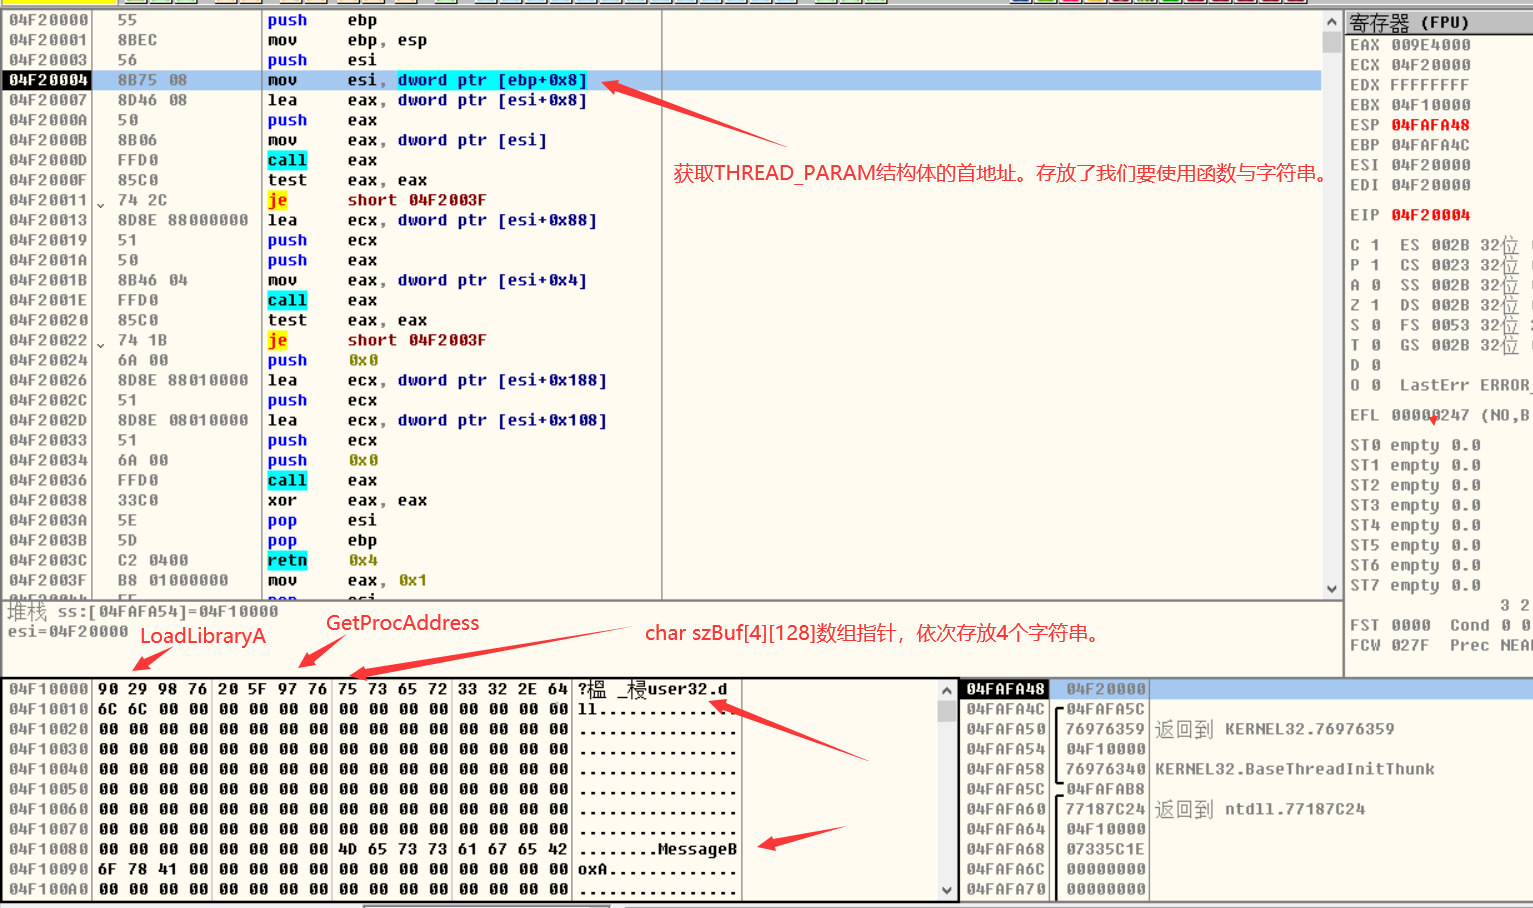The image size is (1533, 908).
Task: Click the 寄存器 (FPU) registers header
Action: (1439, 22)
